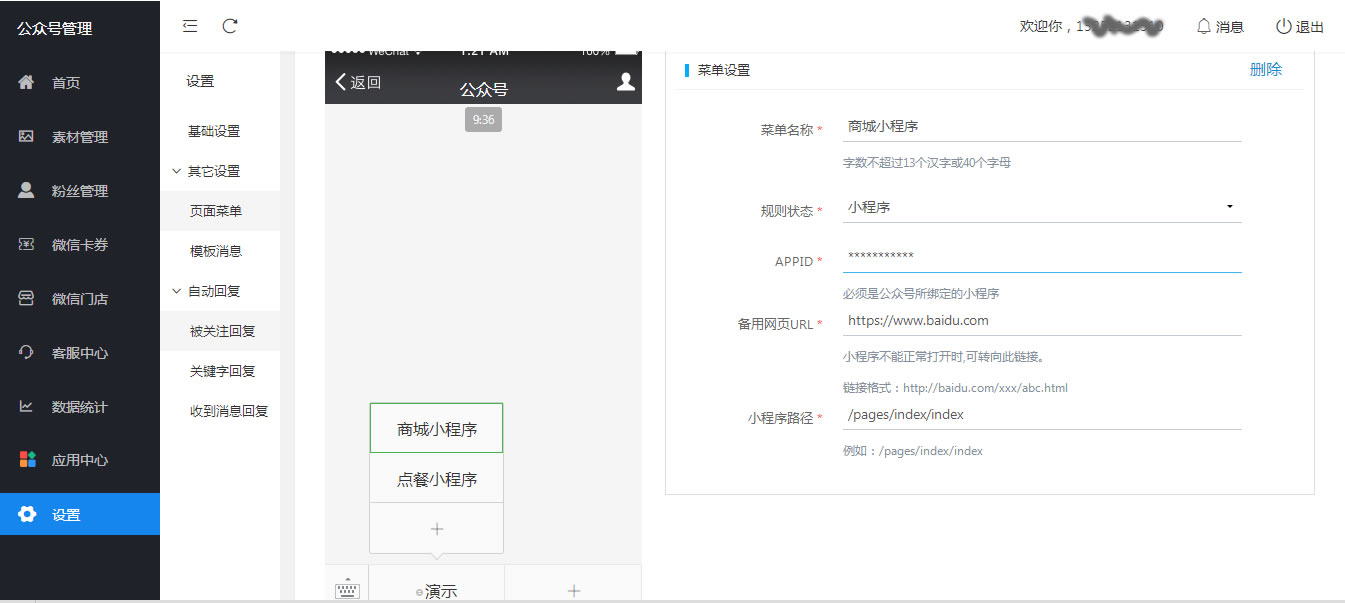Open 应用中心 section
The width and height of the screenshot is (1345, 603).
tap(80, 460)
